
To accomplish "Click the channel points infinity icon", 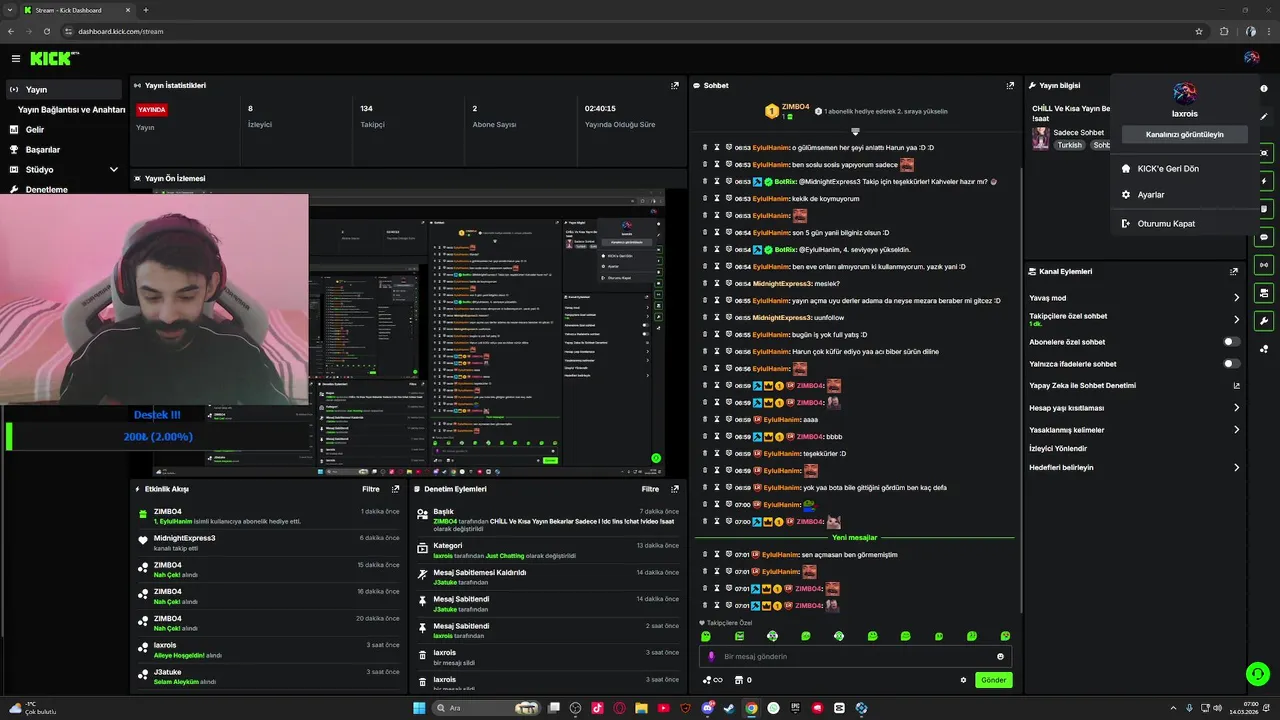I will [x=713, y=680].
